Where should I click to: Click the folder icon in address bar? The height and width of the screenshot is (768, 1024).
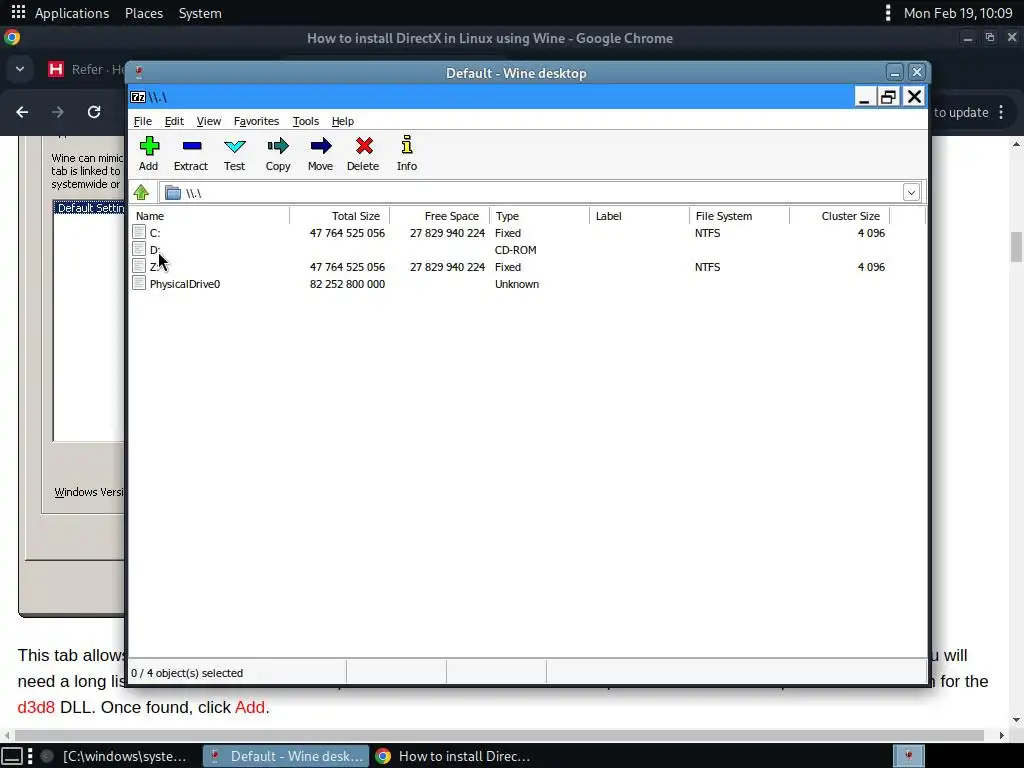[173, 193]
